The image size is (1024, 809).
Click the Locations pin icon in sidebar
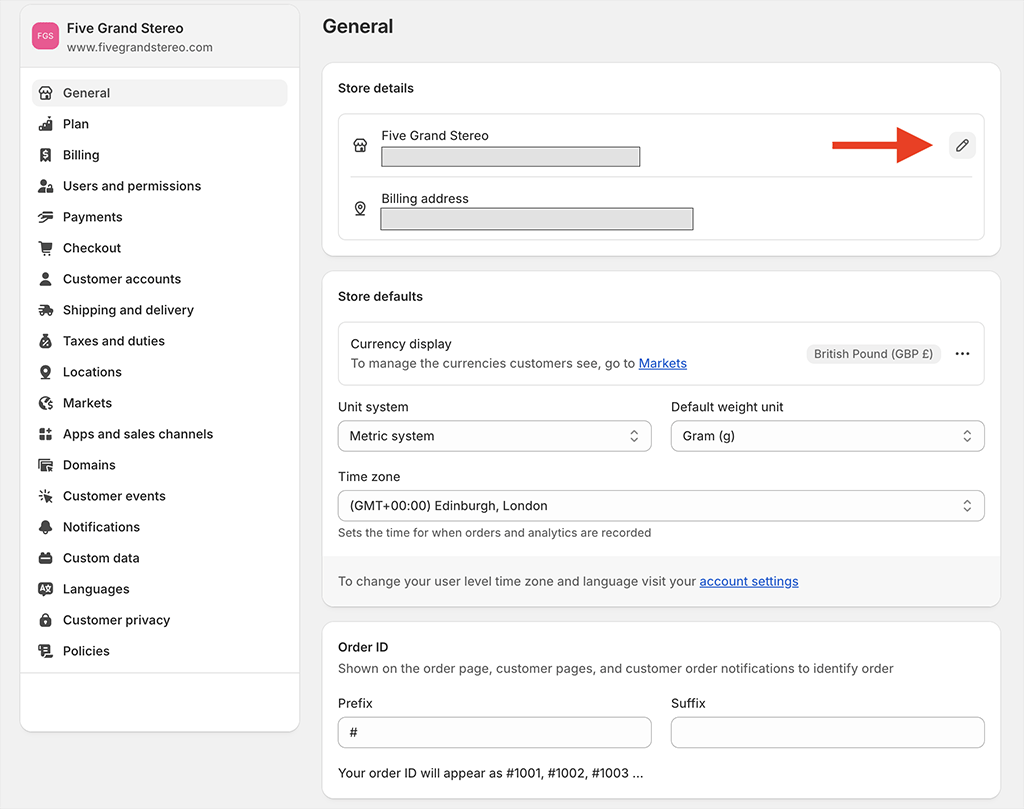click(45, 372)
